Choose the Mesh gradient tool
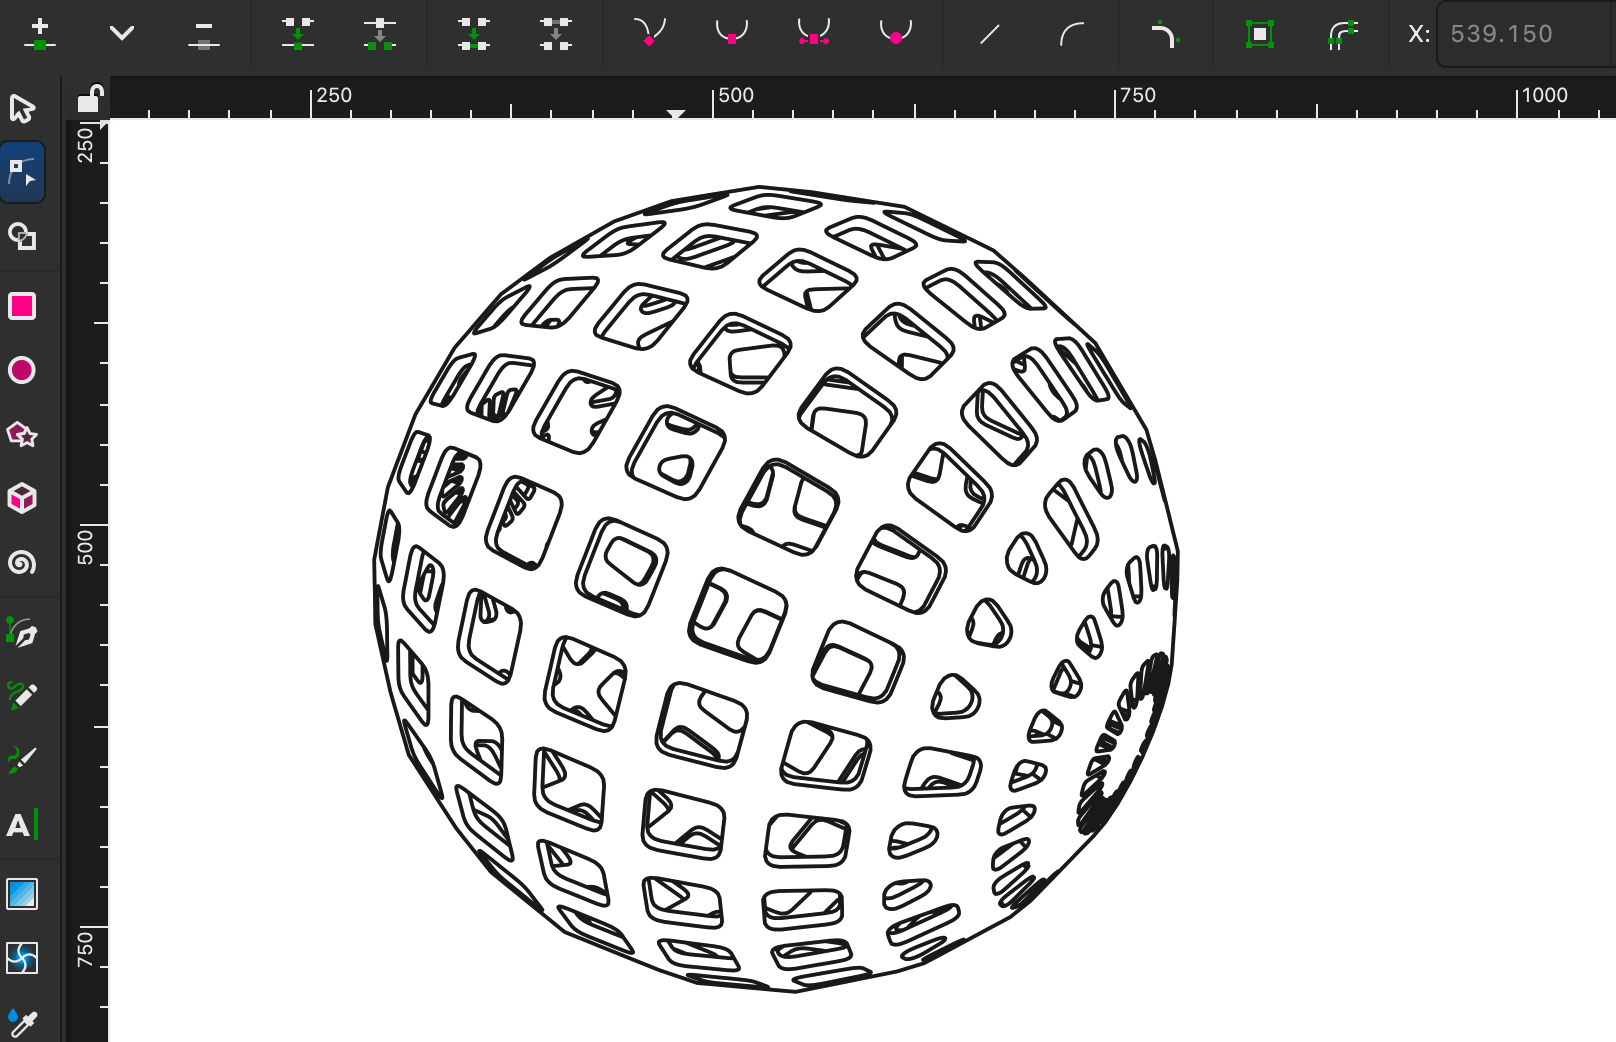 pos(22,958)
